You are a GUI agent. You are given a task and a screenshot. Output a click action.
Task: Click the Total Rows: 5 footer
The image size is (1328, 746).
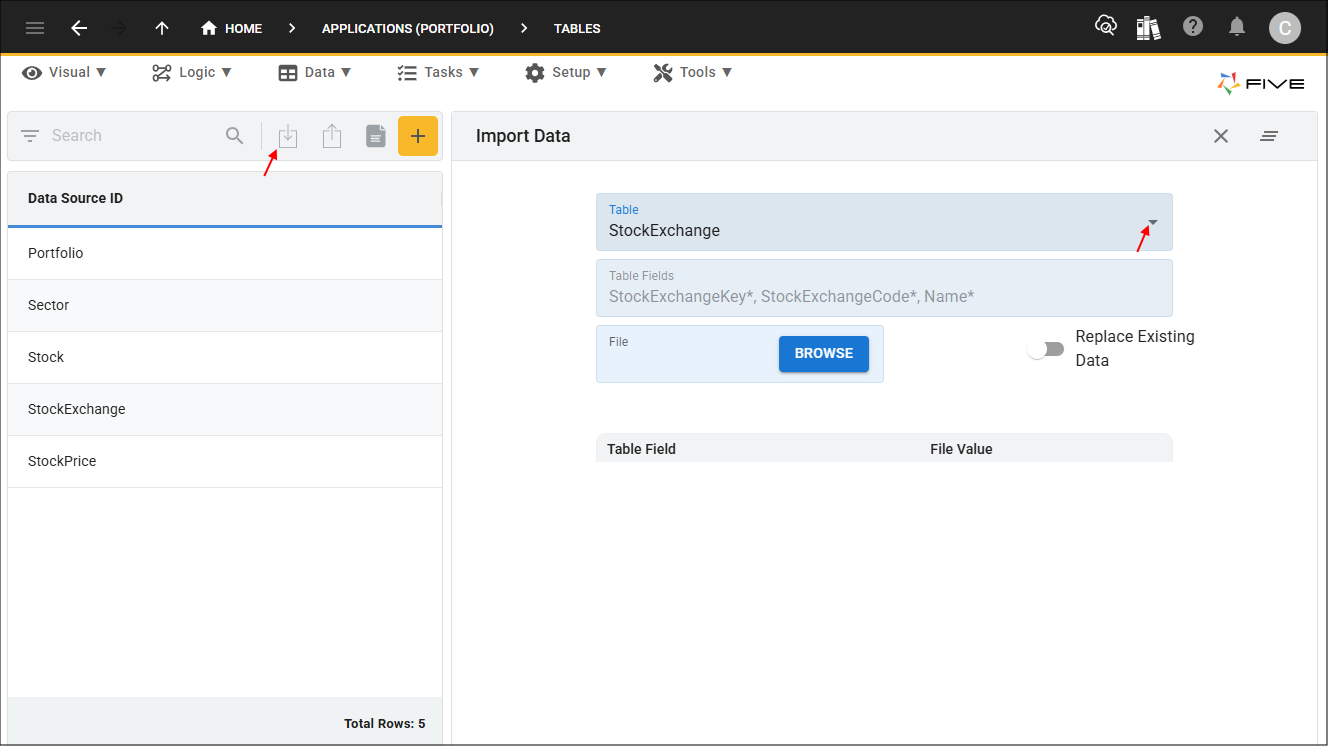coord(385,723)
